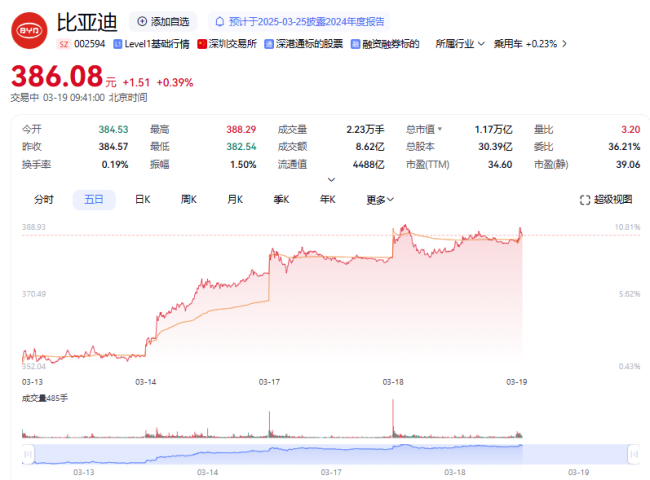Click the 总市值 value 1.17万亿
Image resolution: width=650 pixels, height=480 pixels.
(x=493, y=129)
